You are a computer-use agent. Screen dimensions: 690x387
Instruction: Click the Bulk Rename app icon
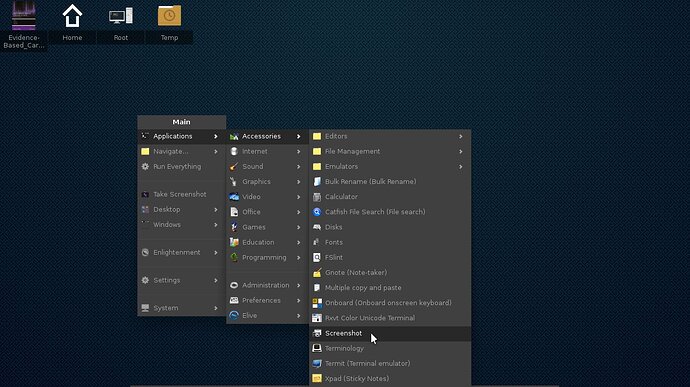[317, 181]
